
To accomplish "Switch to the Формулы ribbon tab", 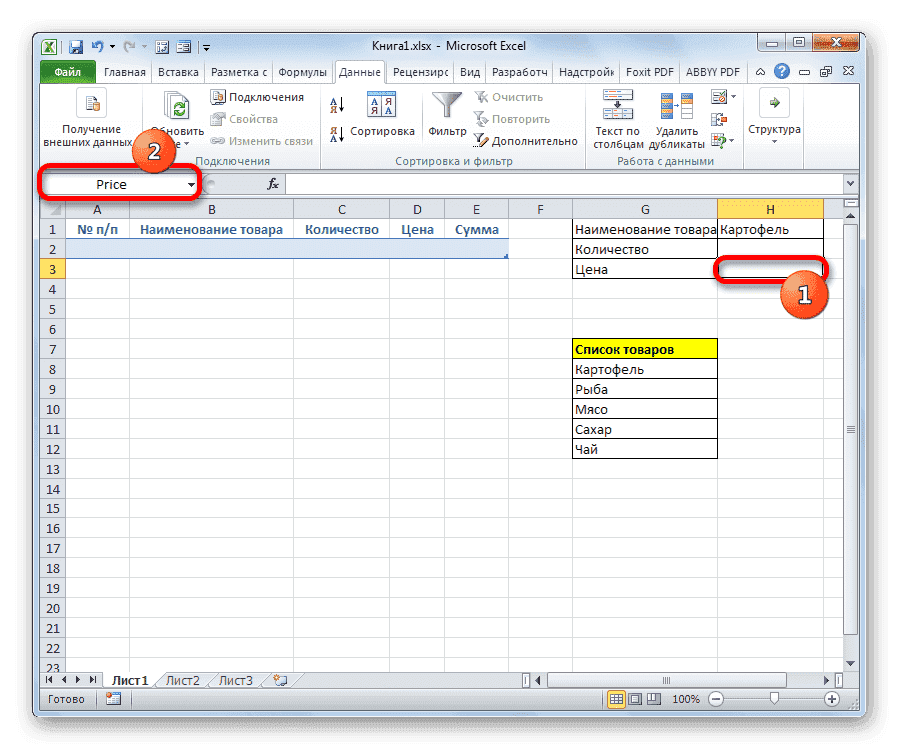I will tap(303, 72).
